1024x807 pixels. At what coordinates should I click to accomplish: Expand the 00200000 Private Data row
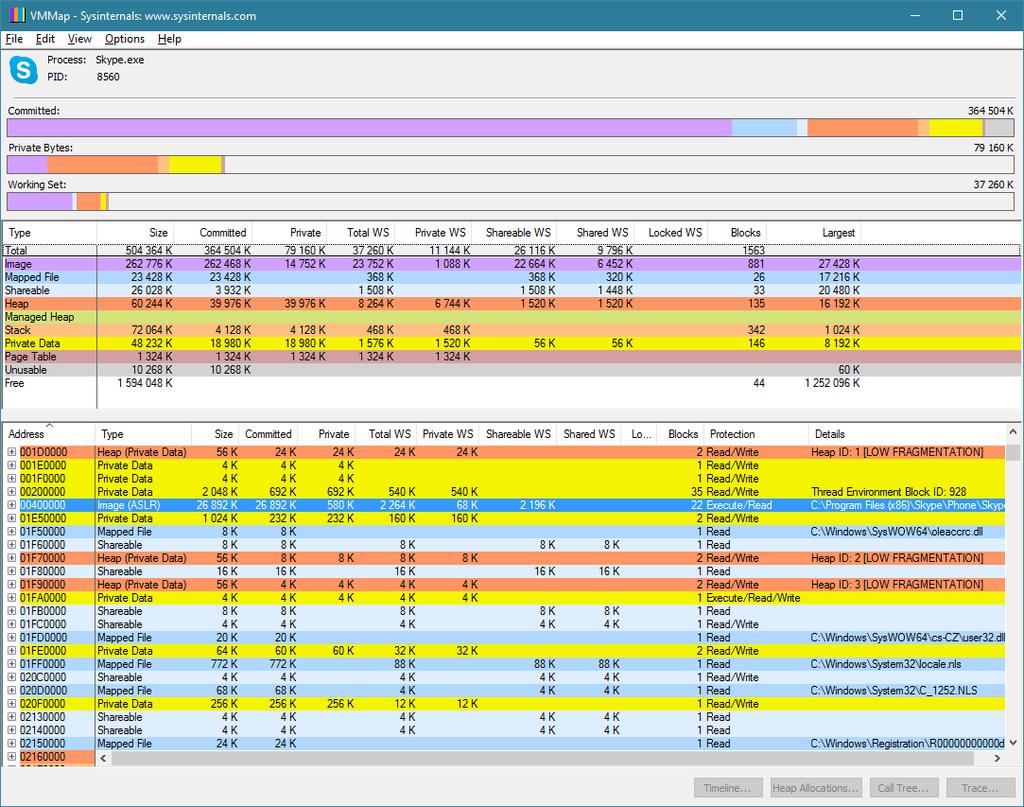coord(12,492)
